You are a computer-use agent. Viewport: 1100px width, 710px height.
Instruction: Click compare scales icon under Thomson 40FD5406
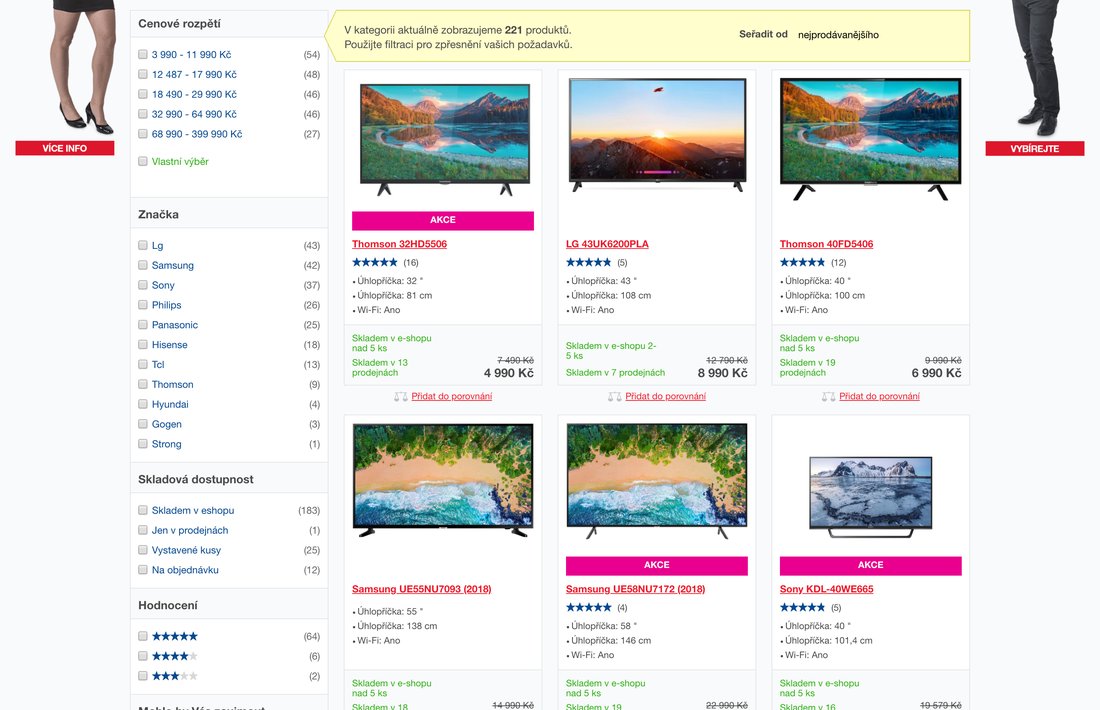[x=829, y=397]
